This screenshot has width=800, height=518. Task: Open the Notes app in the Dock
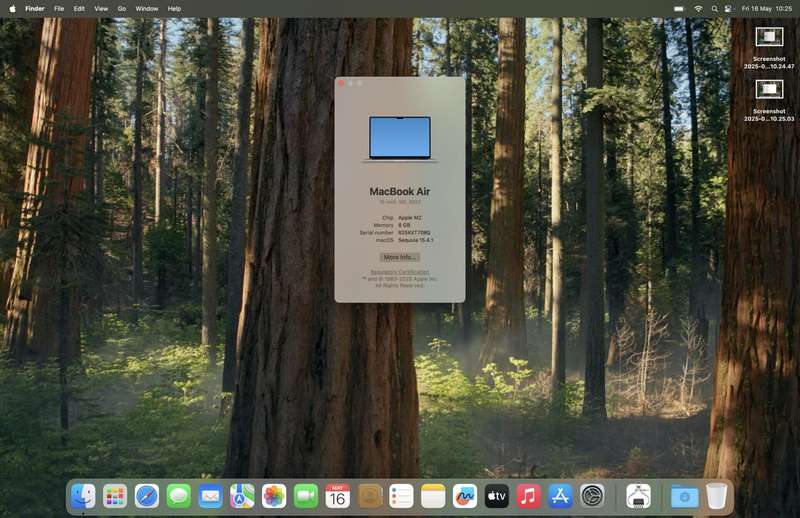click(x=433, y=496)
